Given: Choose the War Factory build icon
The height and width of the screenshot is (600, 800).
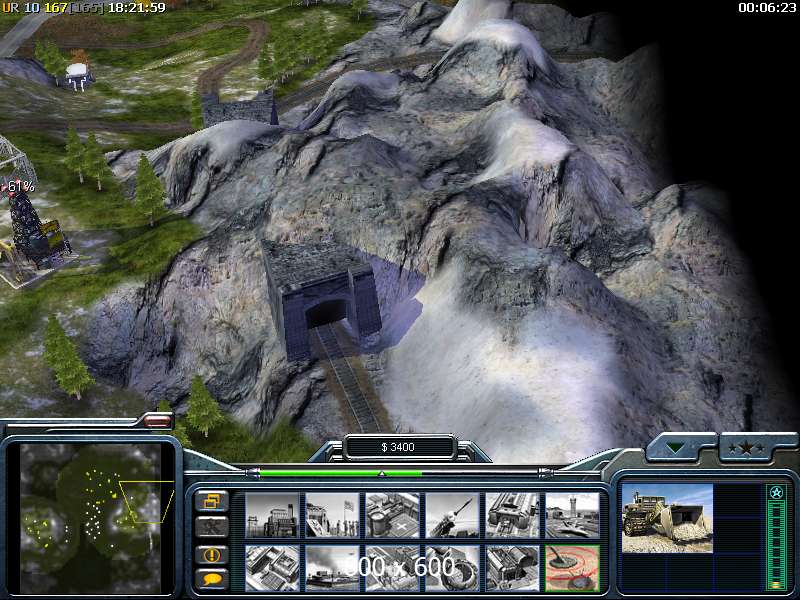Looking at the screenshot, I should tap(513, 515).
